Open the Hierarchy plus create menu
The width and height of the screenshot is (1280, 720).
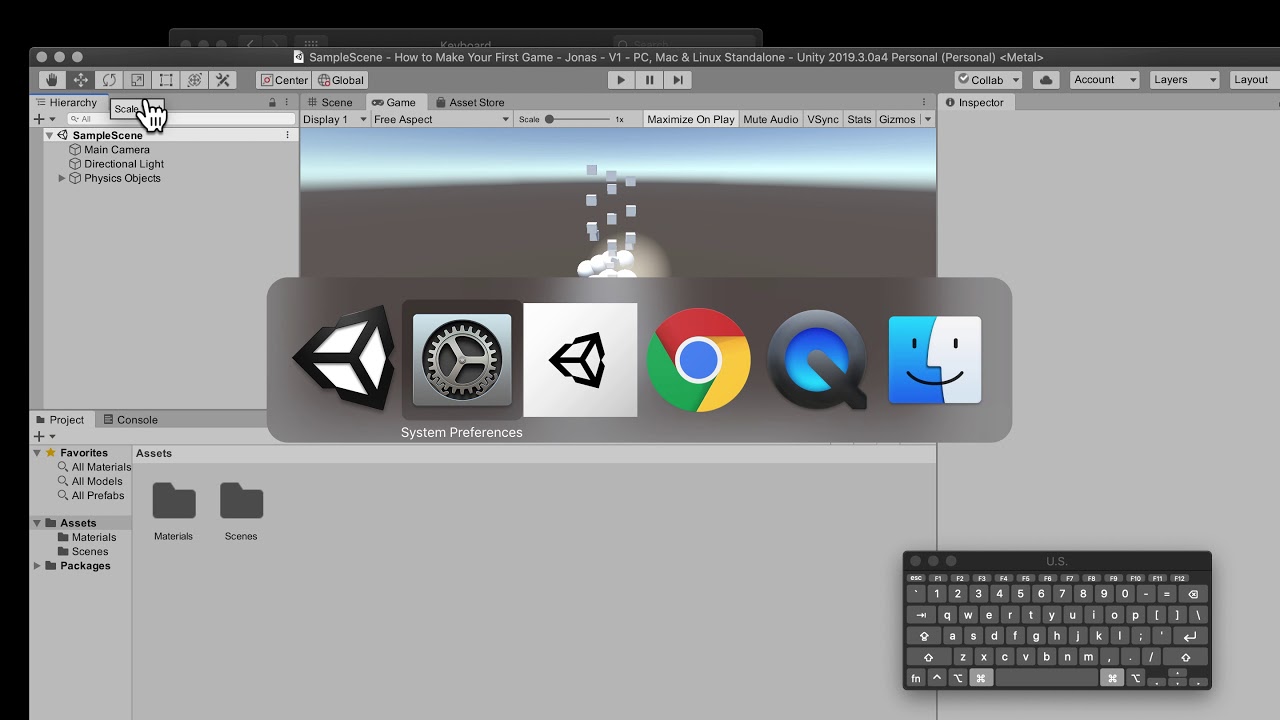[44, 119]
